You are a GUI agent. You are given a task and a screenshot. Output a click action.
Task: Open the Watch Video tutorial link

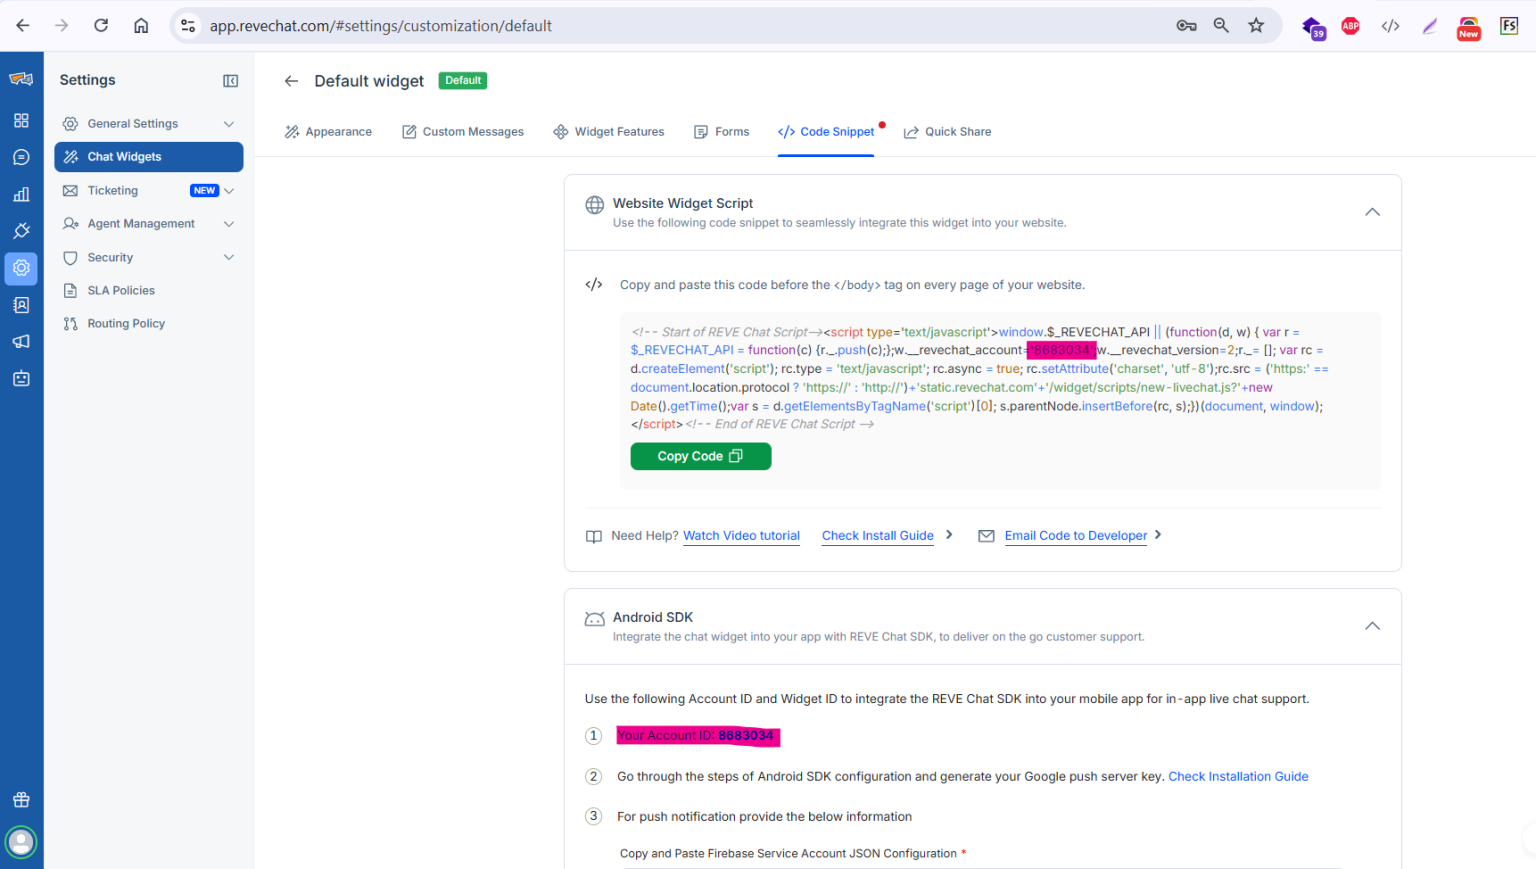click(x=741, y=535)
